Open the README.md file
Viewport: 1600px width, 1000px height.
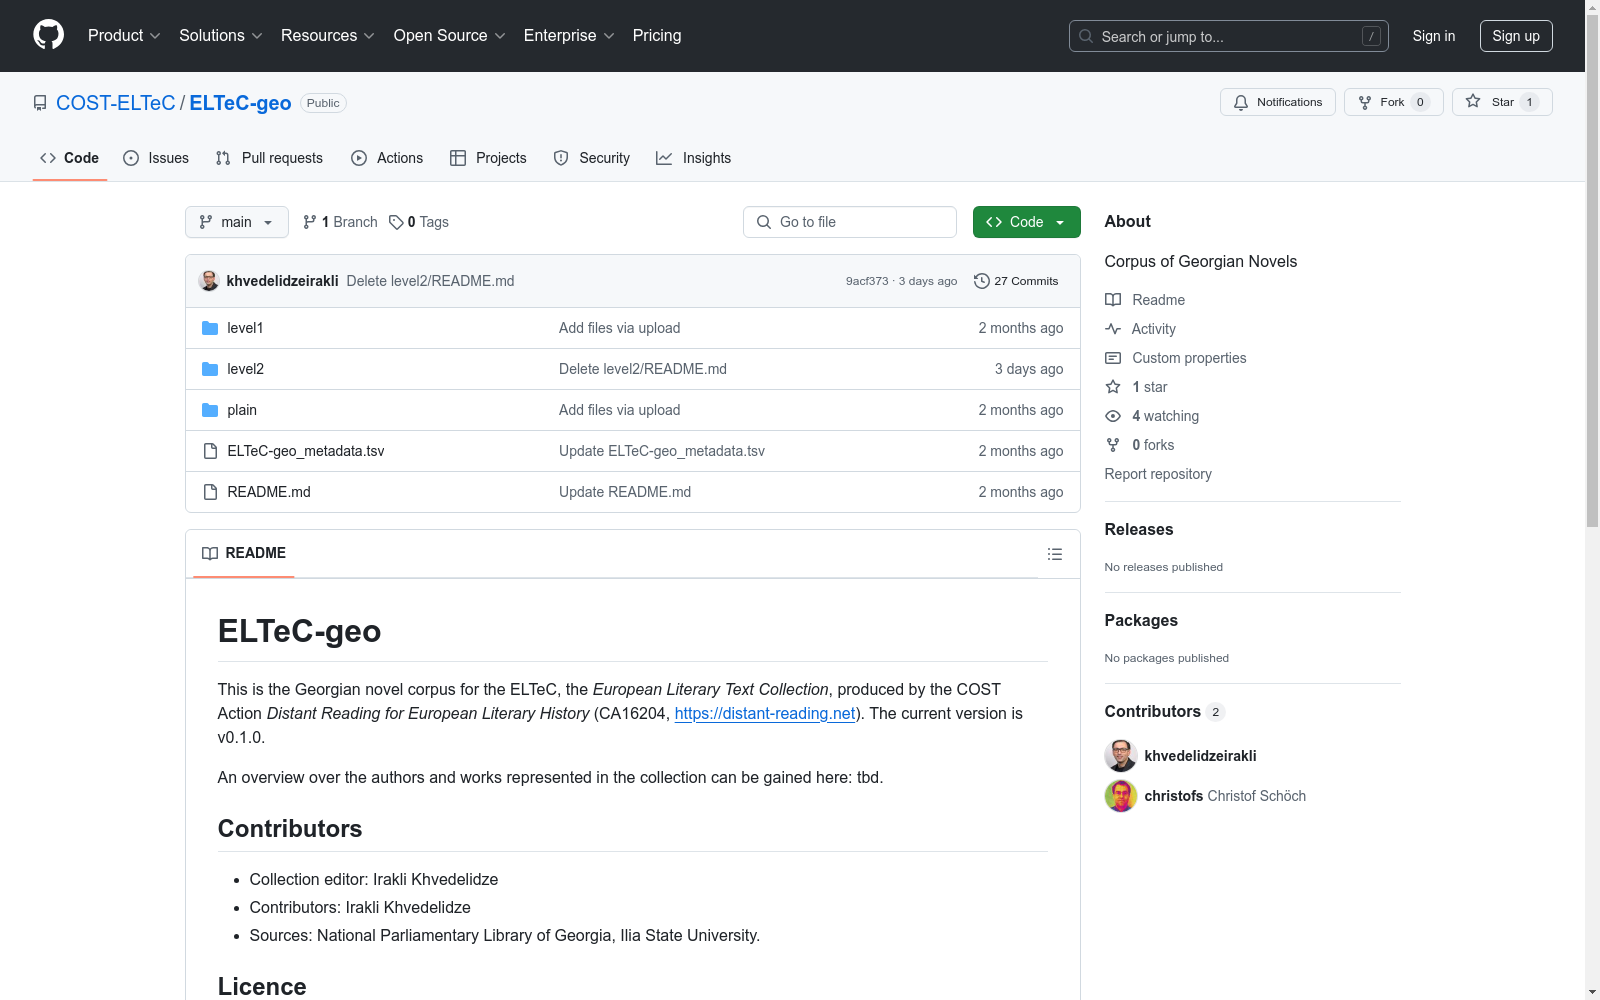point(269,492)
